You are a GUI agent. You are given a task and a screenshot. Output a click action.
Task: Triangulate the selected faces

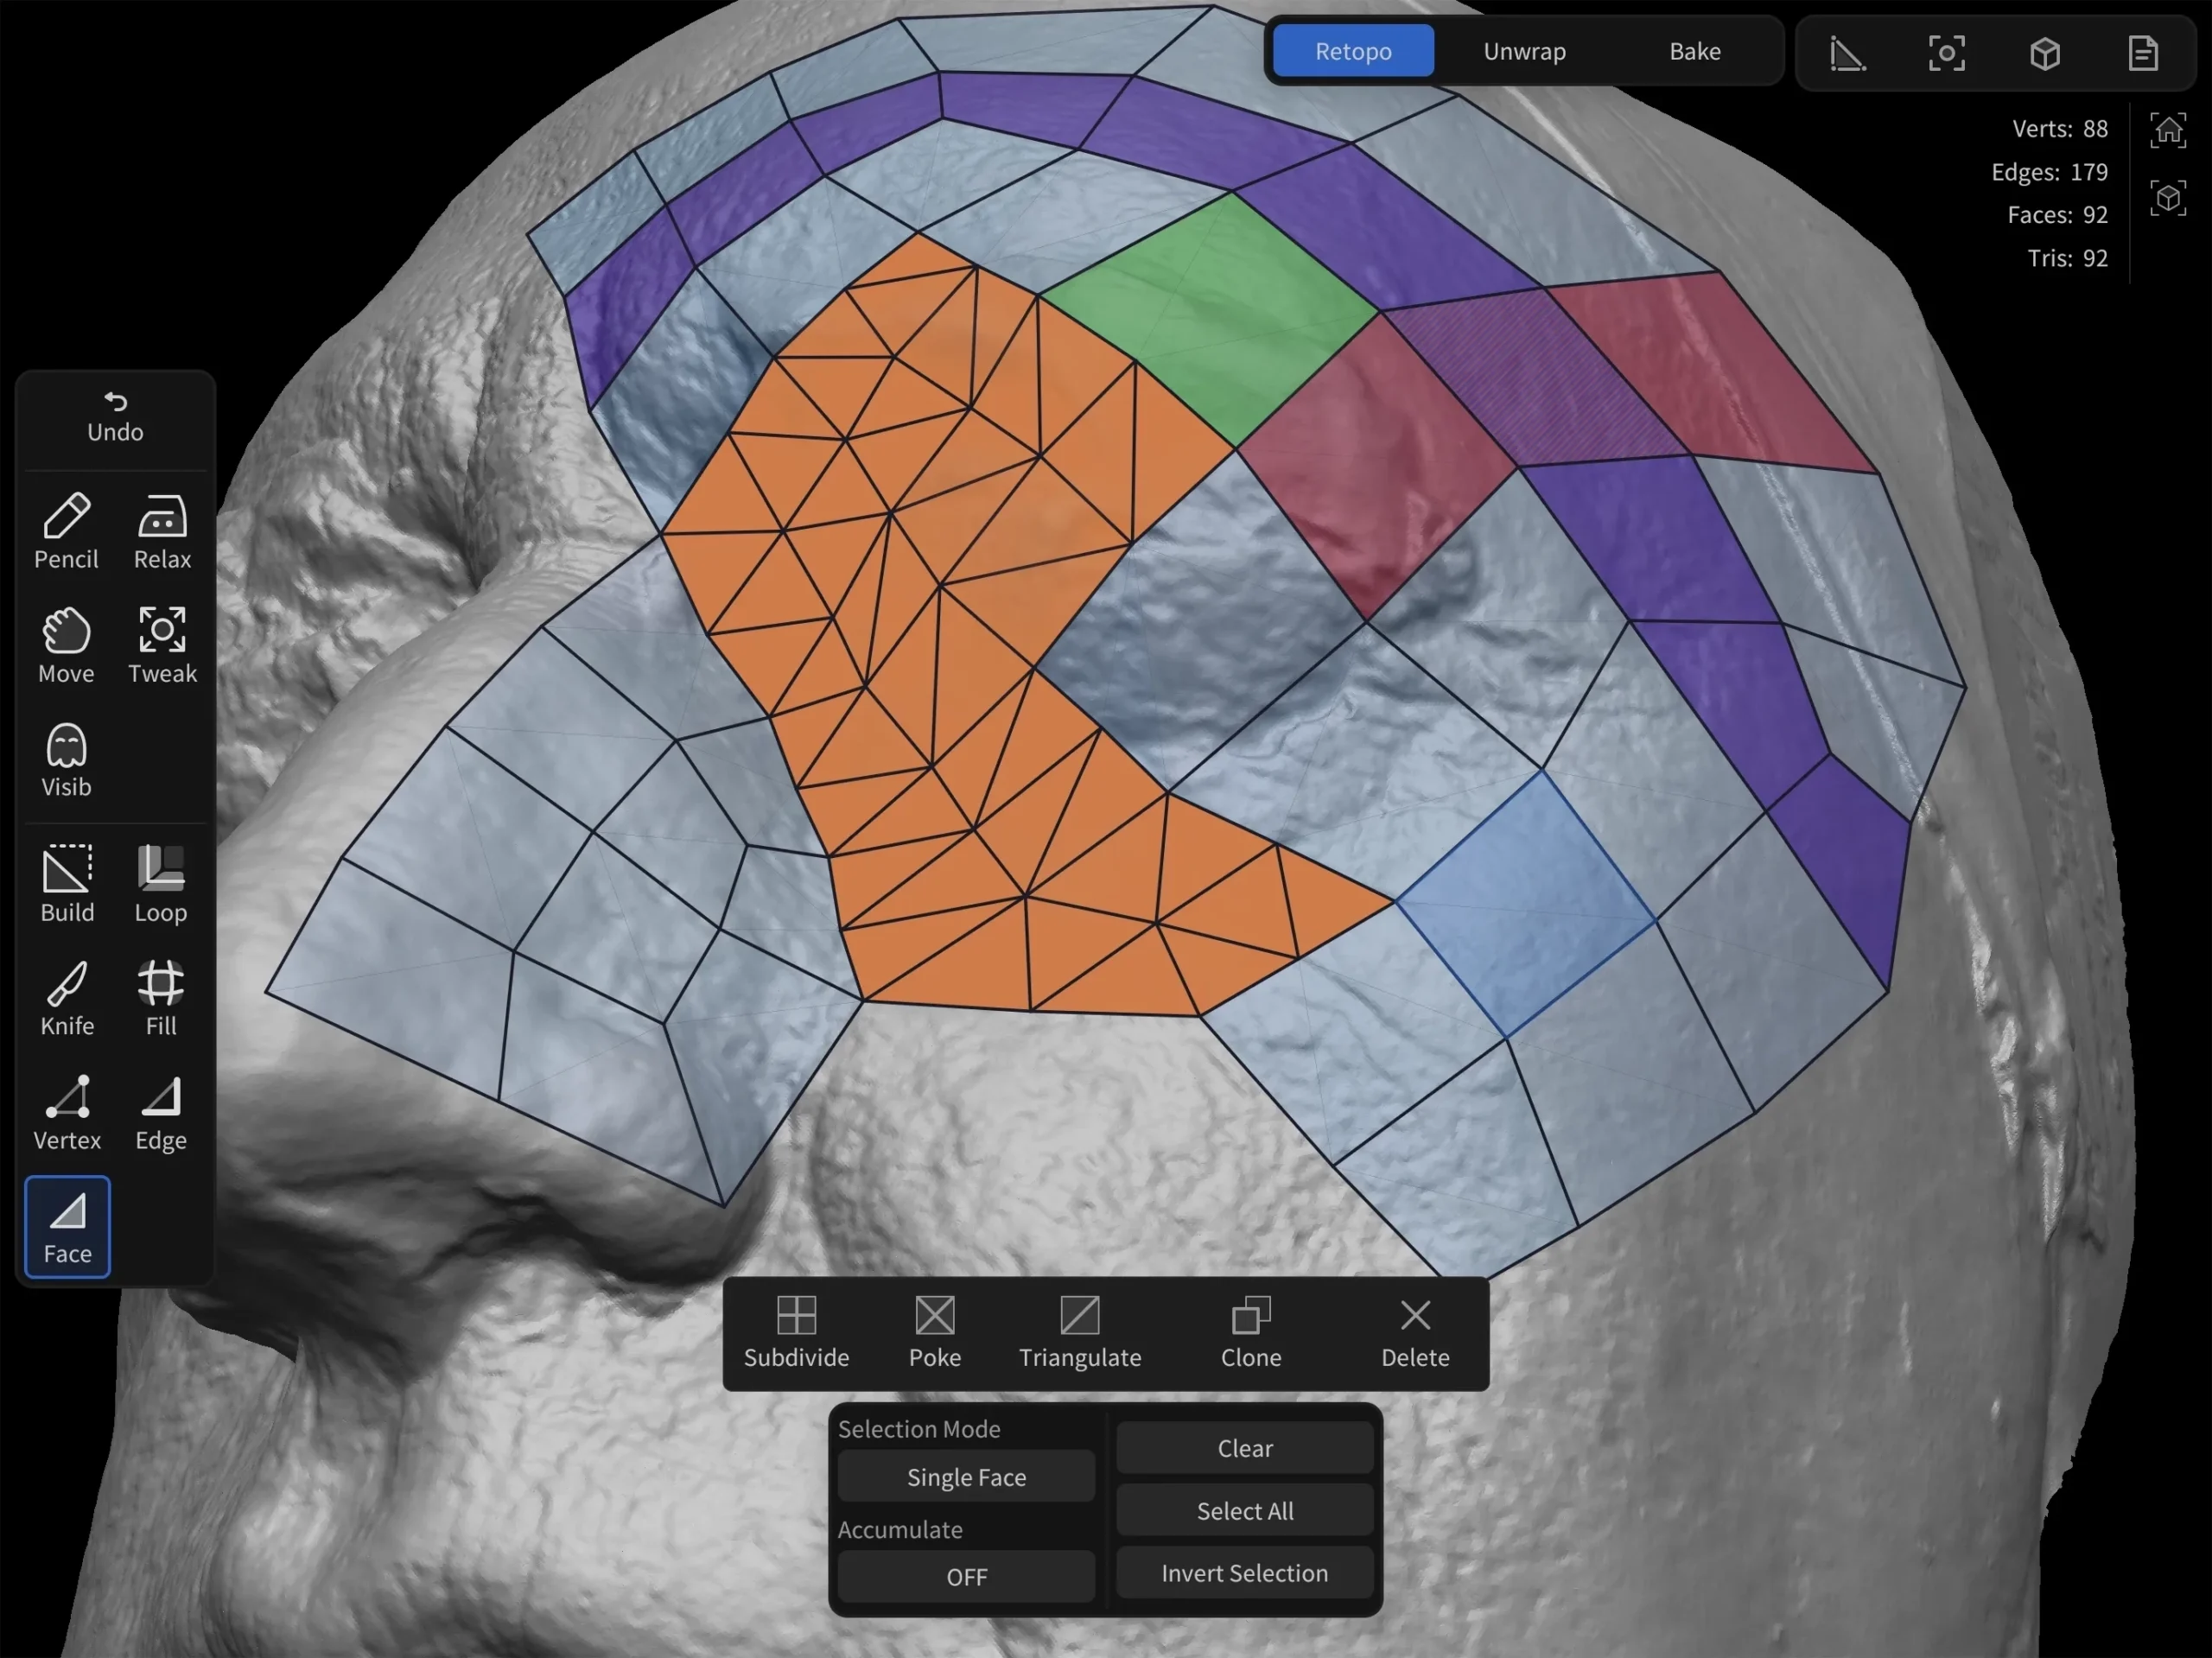click(1080, 1333)
